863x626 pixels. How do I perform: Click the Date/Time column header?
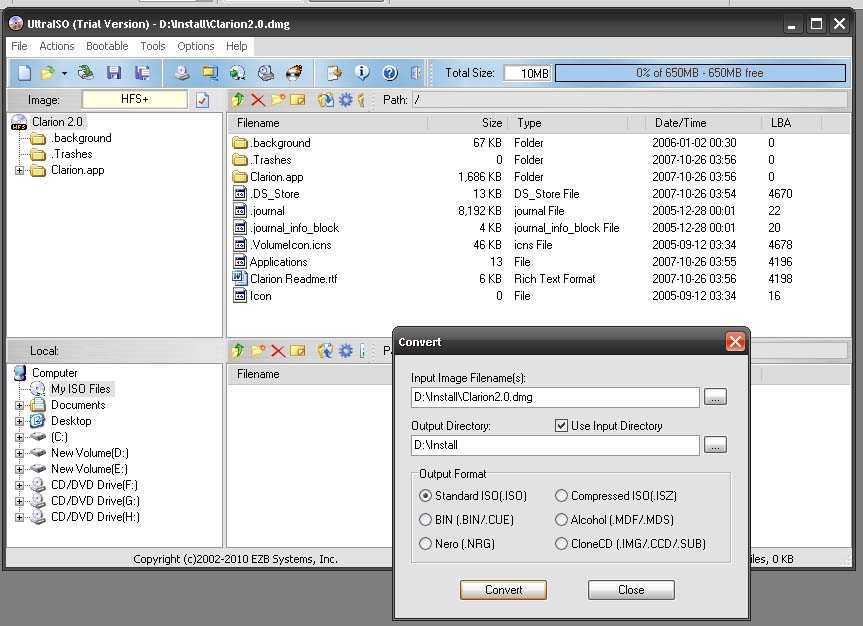click(703, 123)
